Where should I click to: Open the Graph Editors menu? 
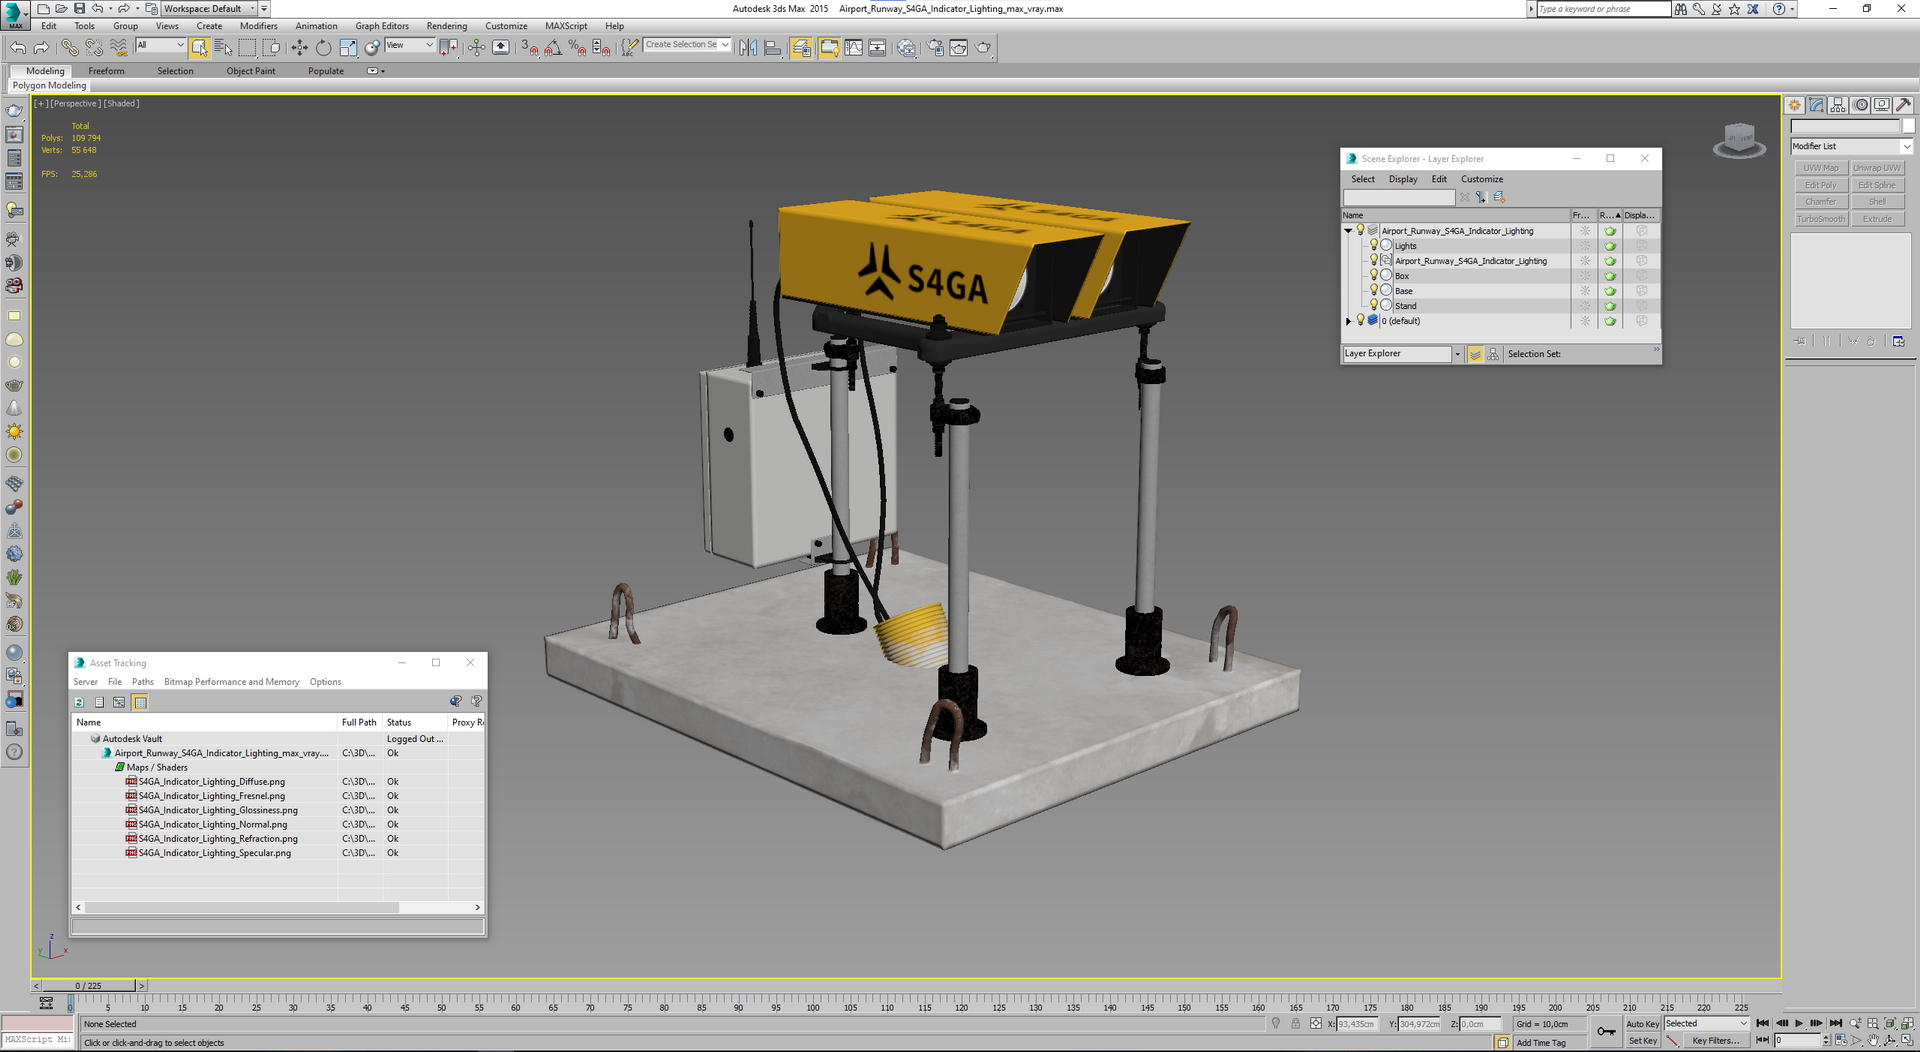[381, 26]
